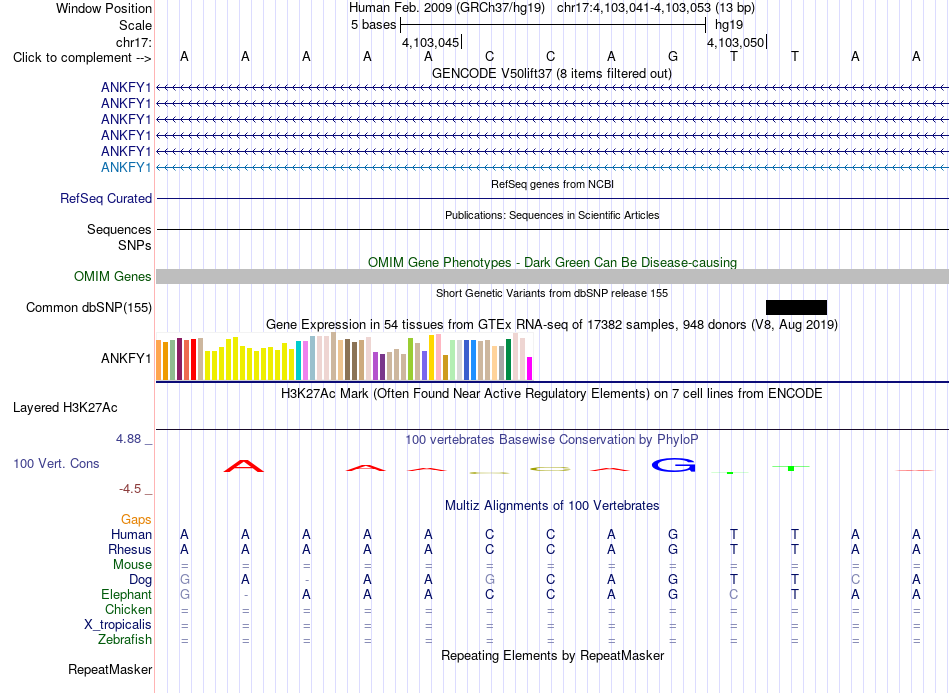Open 'Publications: Sequences in Scientific Articles' title
This screenshot has height=693, width=950.
pos(552,215)
